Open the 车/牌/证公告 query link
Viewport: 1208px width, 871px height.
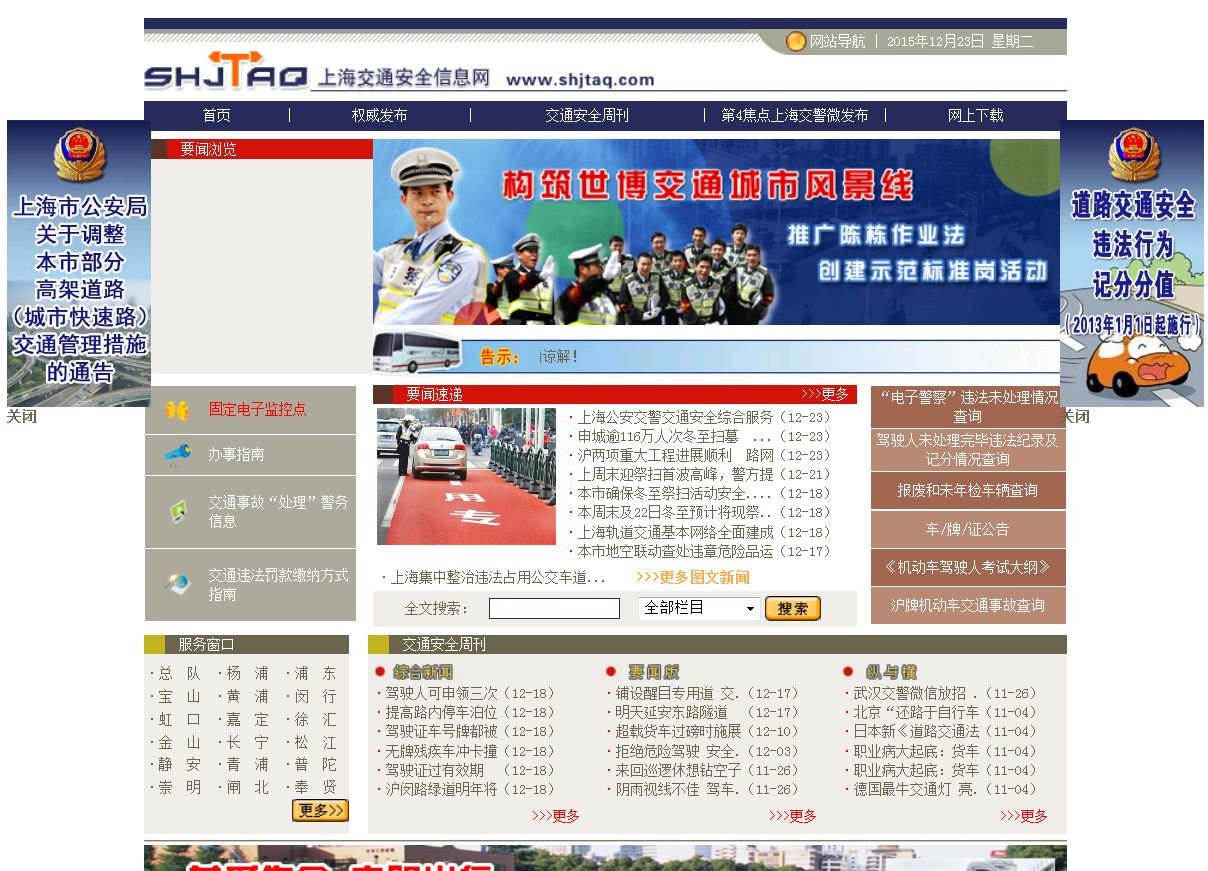pos(967,531)
